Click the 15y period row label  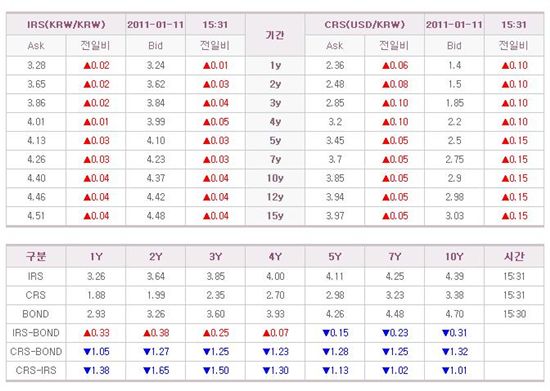click(x=275, y=216)
